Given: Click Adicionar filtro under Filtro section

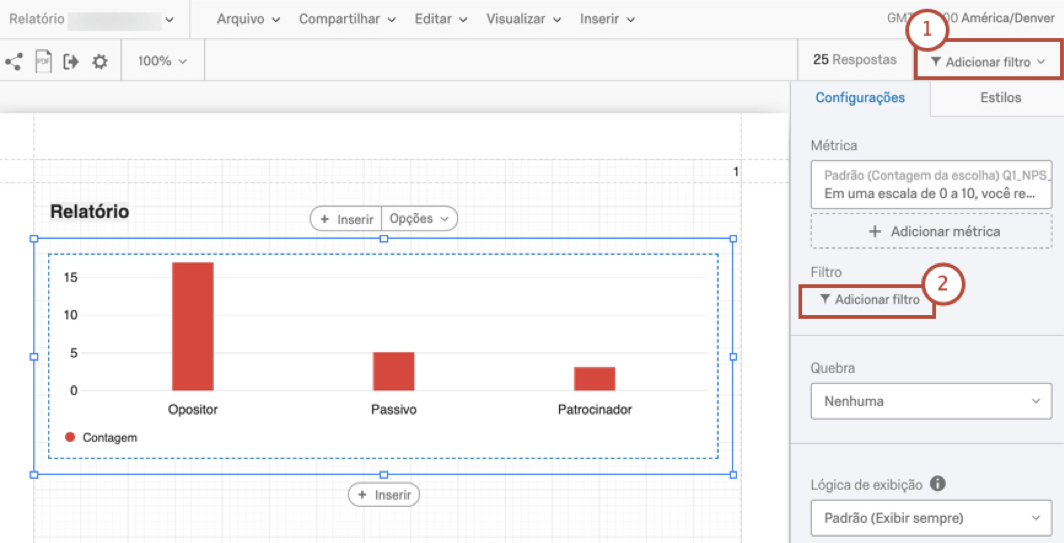Looking at the screenshot, I should tap(868, 299).
